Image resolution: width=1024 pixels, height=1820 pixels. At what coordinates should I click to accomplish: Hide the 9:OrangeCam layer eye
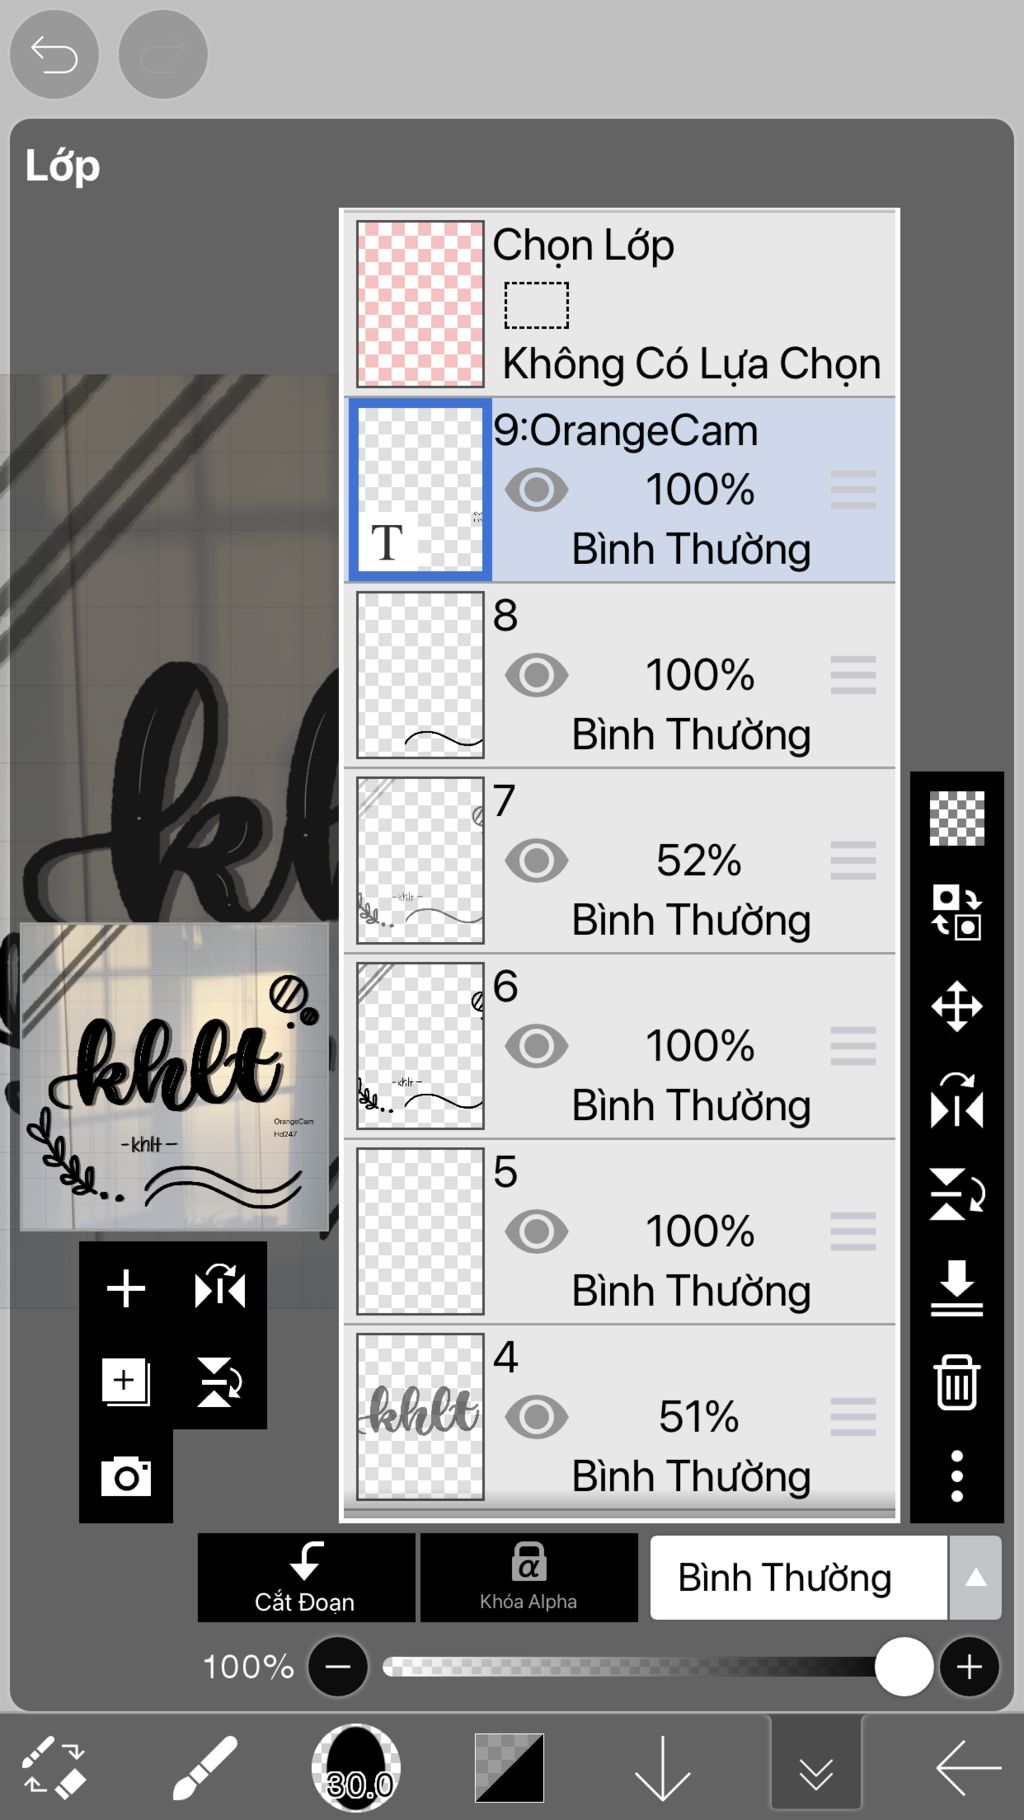pyautogui.click(x=537, y=490)
